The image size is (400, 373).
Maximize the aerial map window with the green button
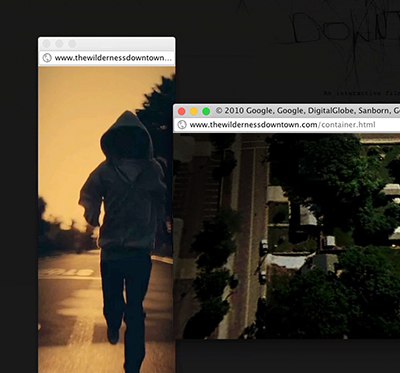206,111
